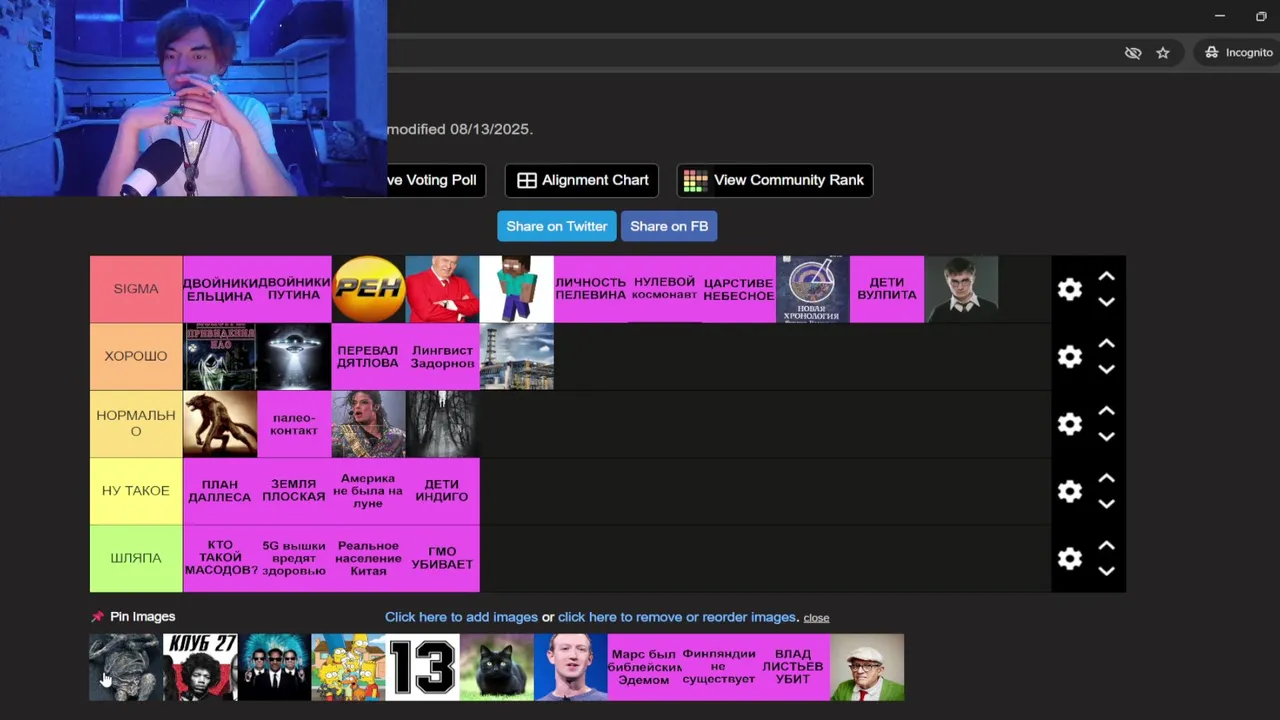Image resolution: width=1280 pixels, height=720 pixels.
Task: Select the SIGMA tier label
Action: [x=136, y=289]
